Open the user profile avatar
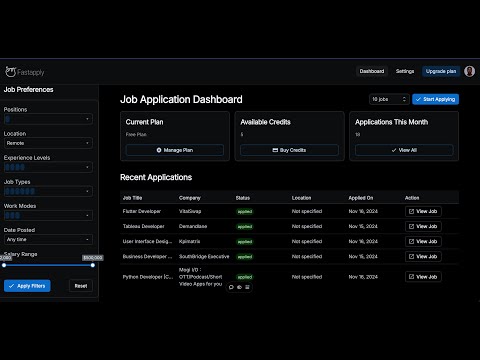Image resolution: width=480 pixels, height=360 pixels. (x=469, y=71)
